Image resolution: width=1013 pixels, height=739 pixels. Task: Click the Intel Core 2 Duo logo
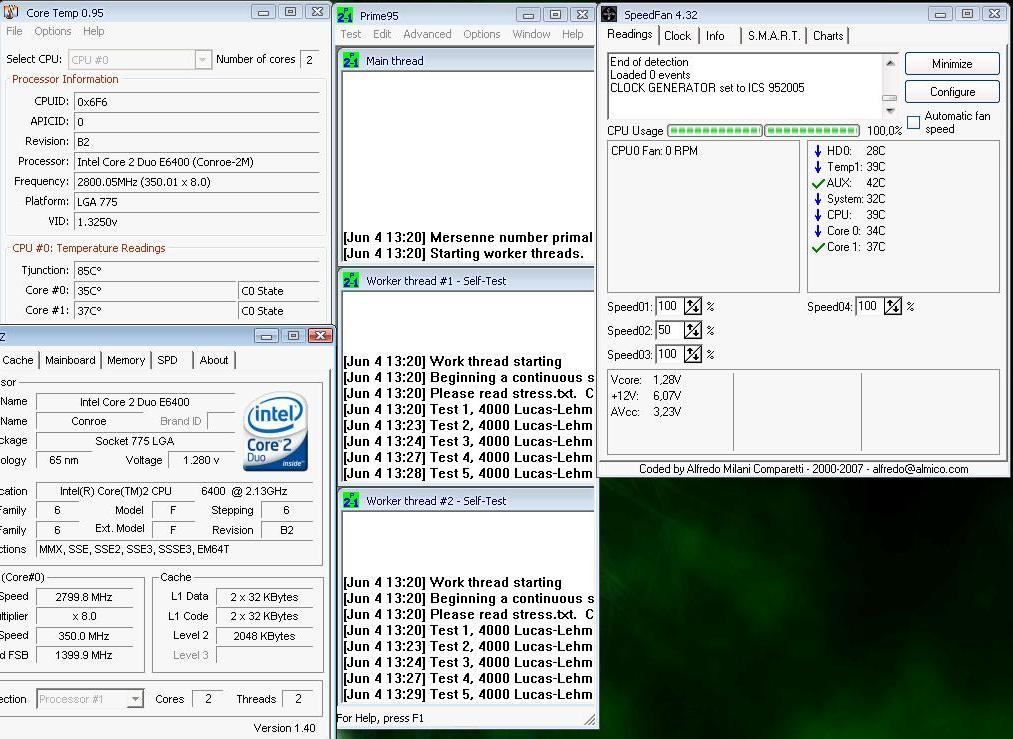point(276,431)
